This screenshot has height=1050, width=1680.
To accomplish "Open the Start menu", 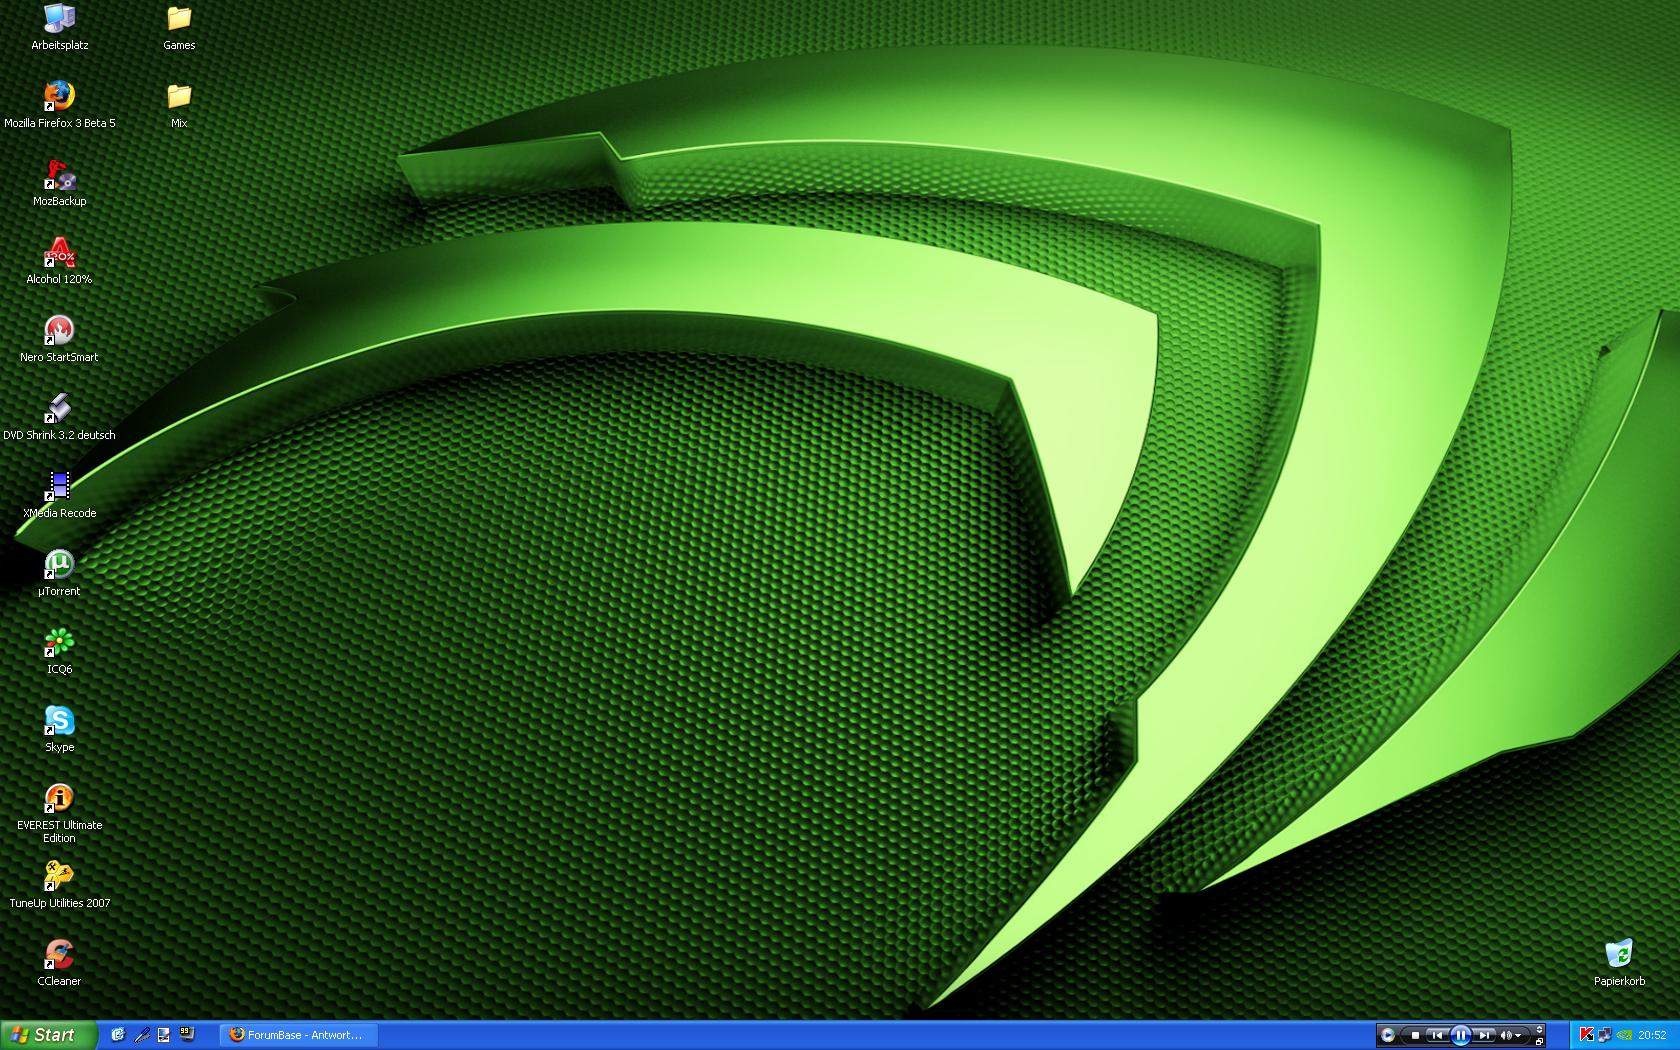I will [x=48, y=1035].
